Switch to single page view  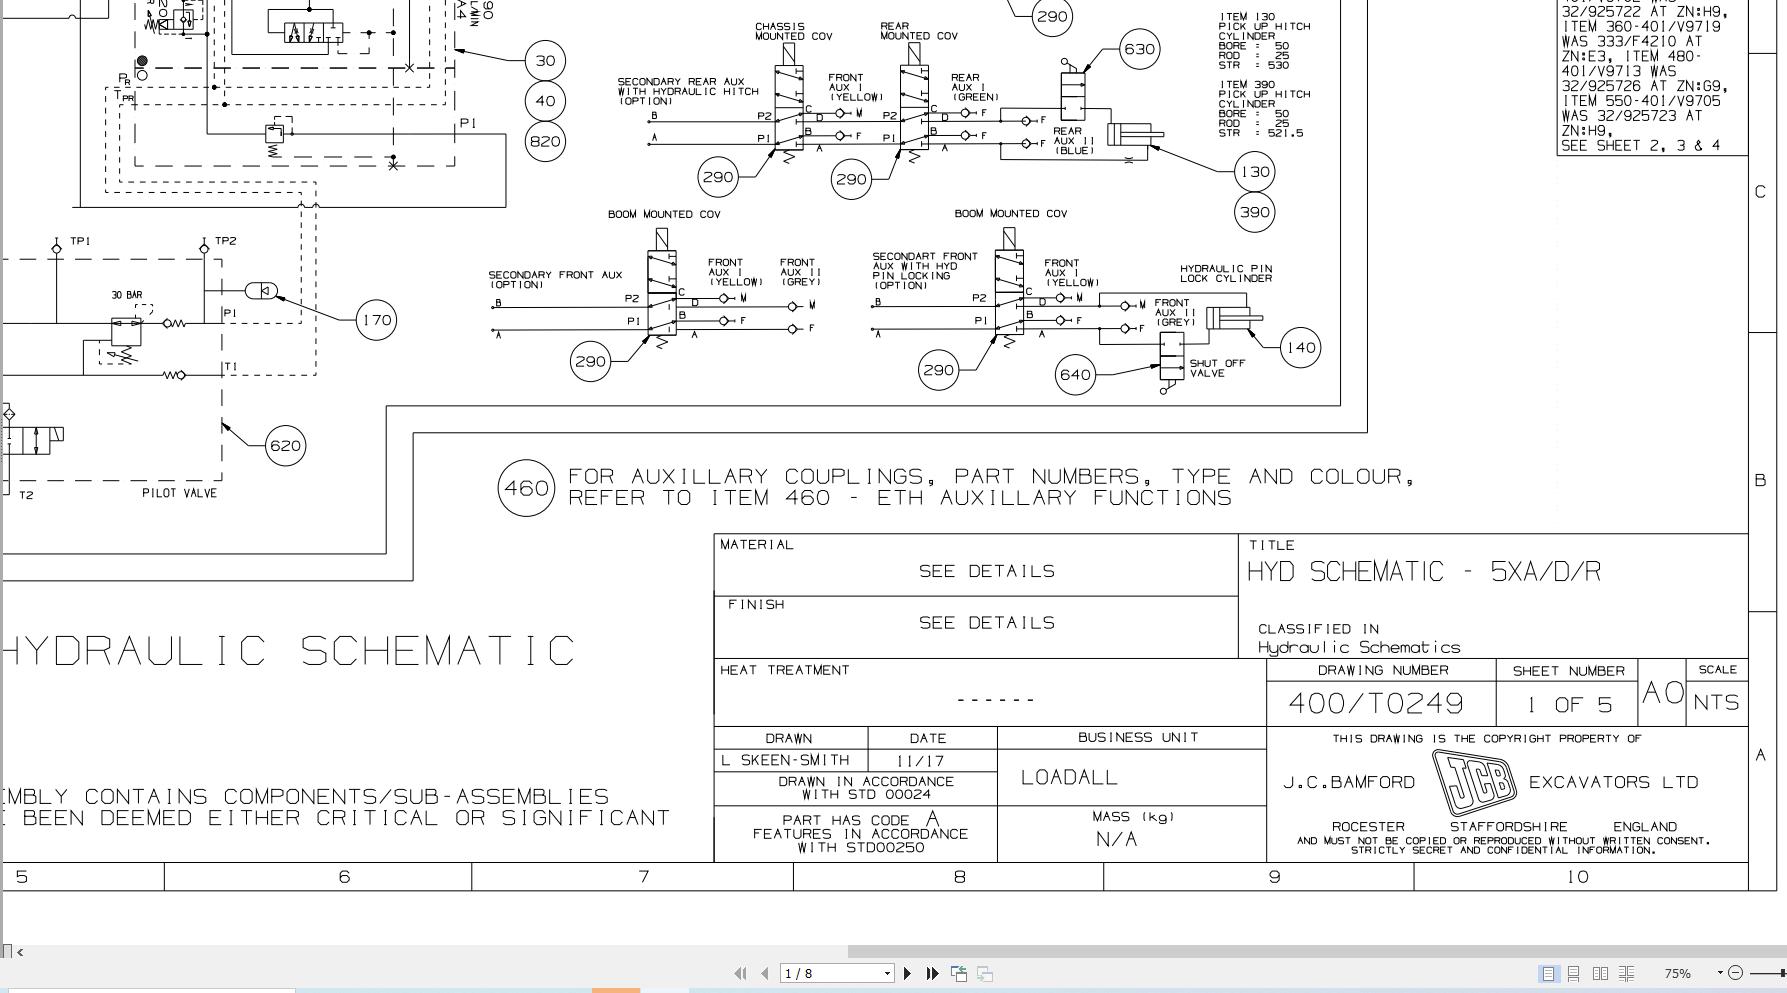point(1548,973)
